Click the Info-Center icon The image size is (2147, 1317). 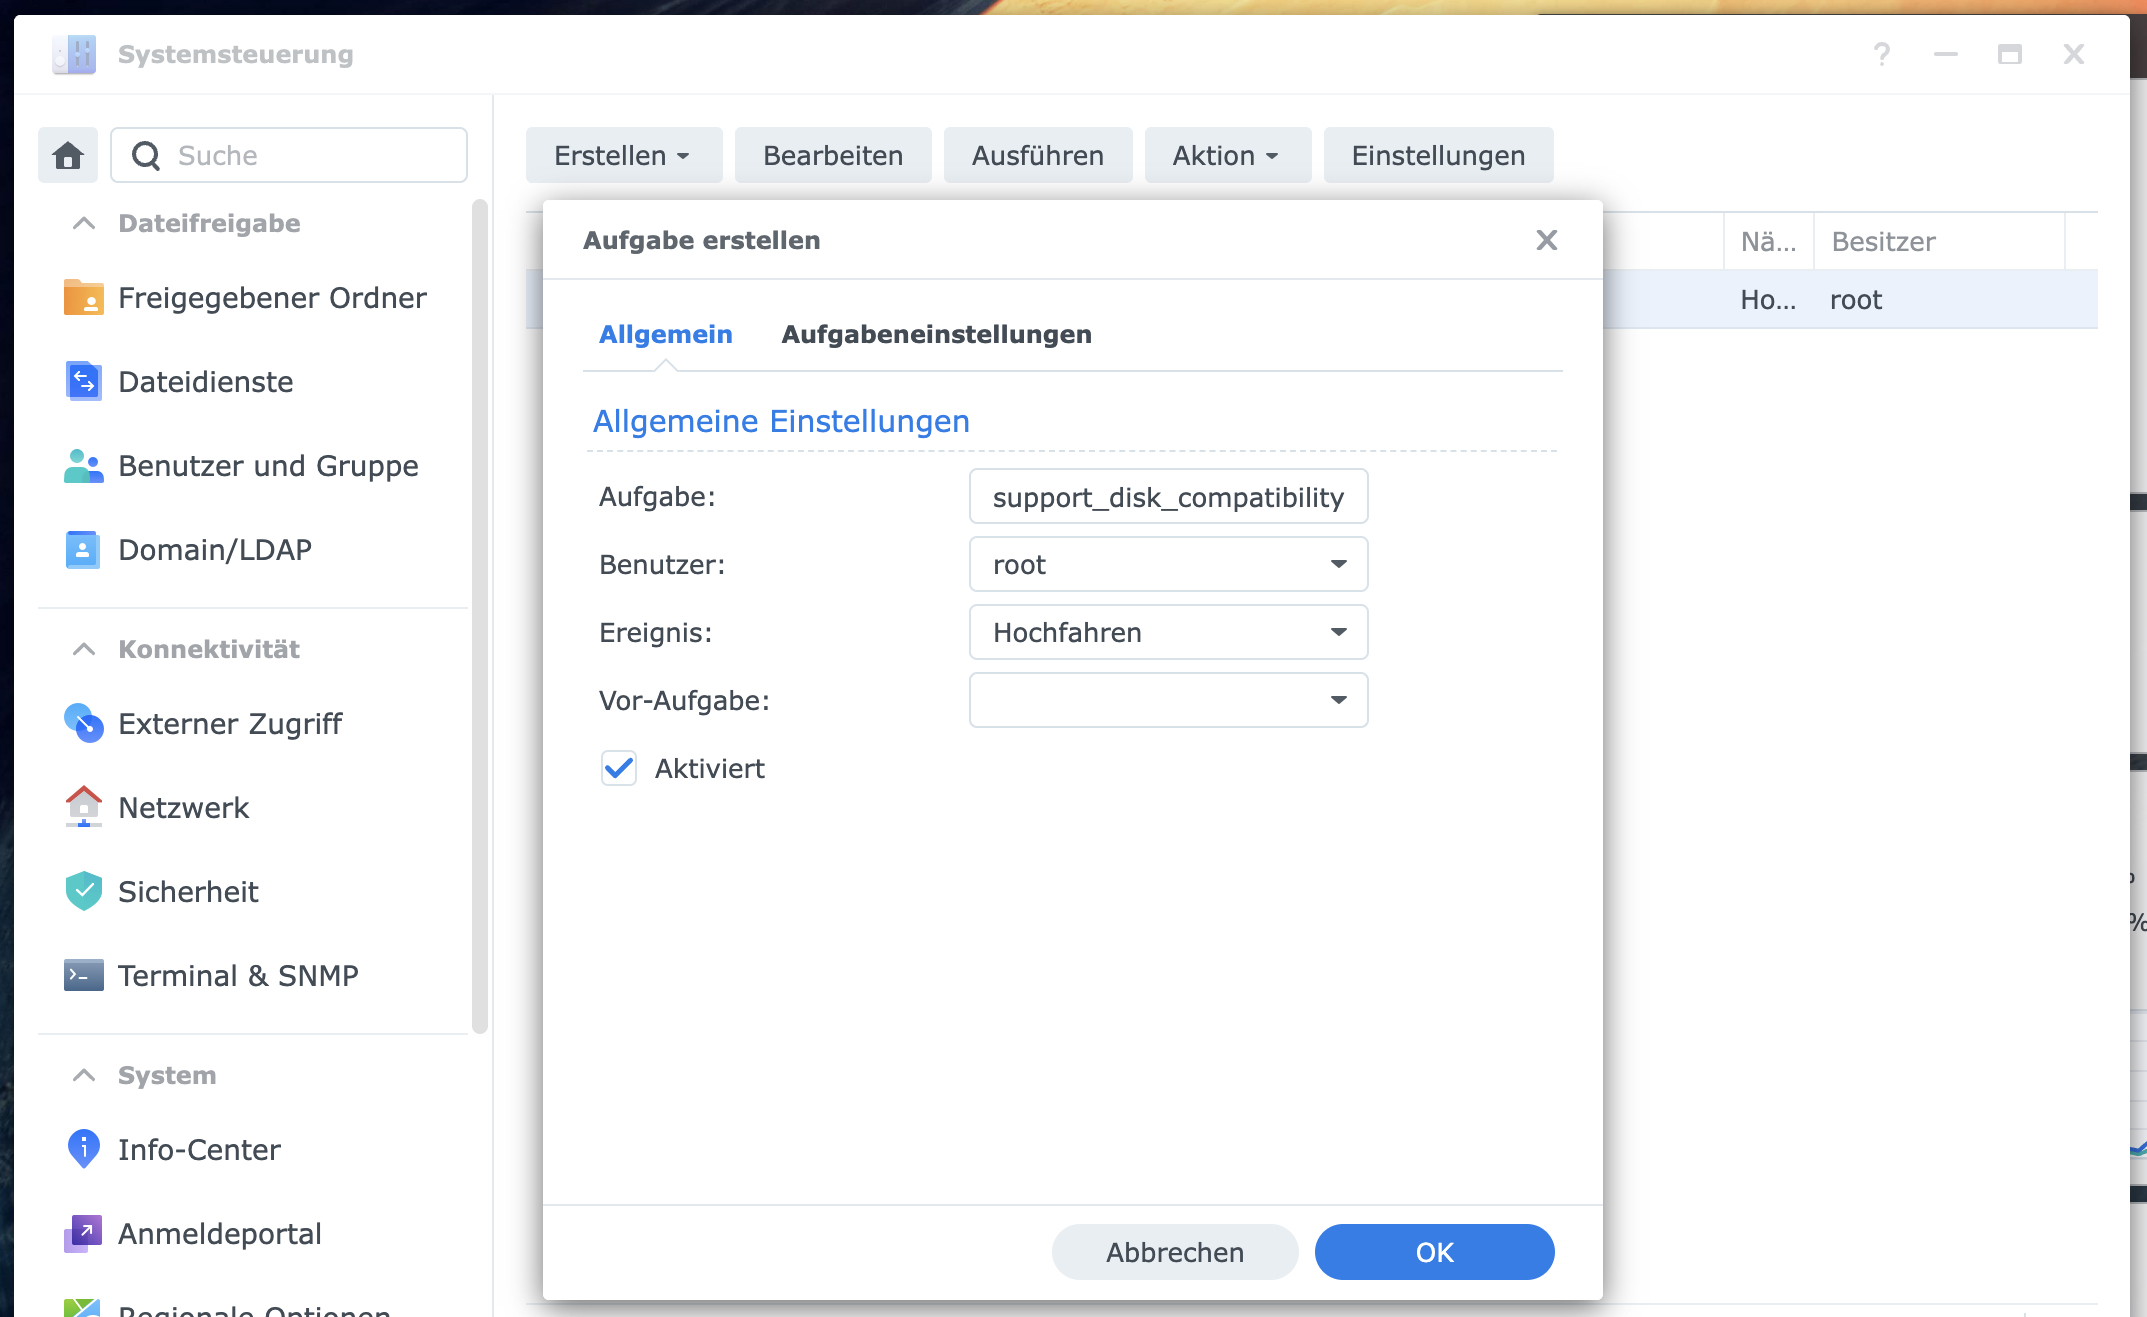pos(83,1149)
